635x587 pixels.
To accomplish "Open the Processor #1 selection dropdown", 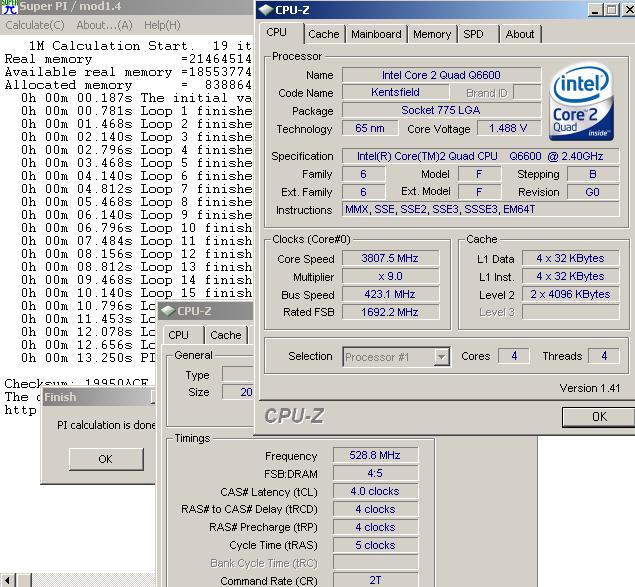I will 441,357.
